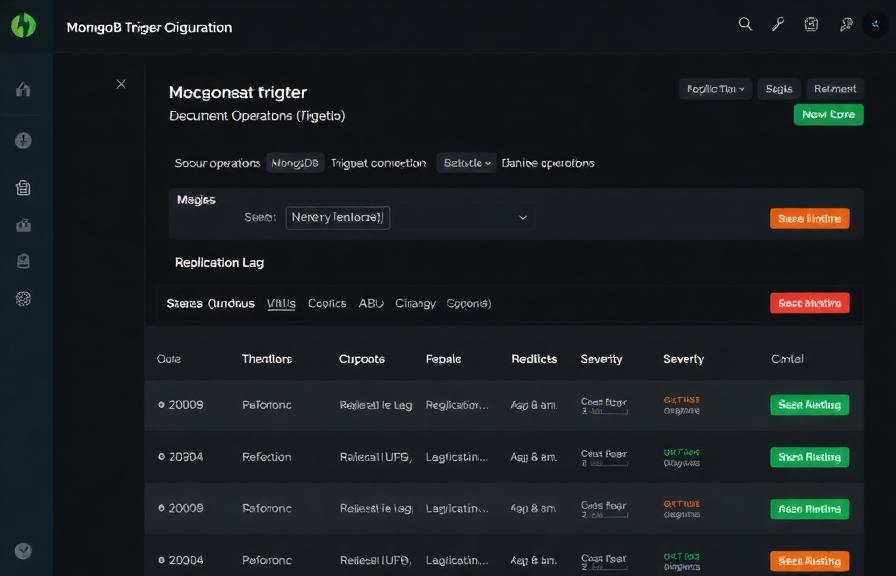Screen dimensions: 896x576
Task: Open the clipboard icon in the sidebar
Action: (23, 187)
